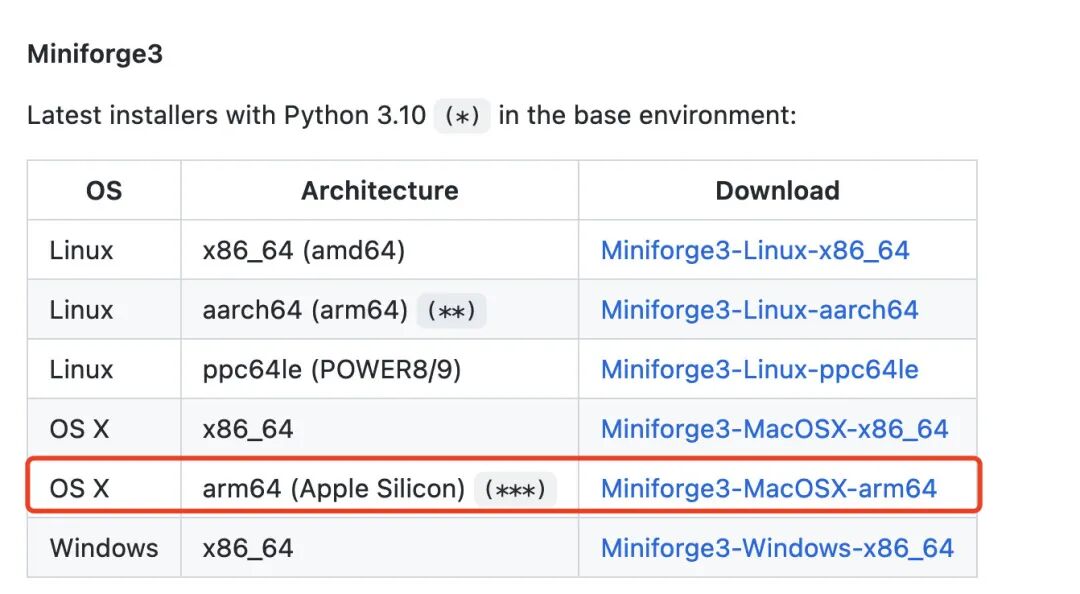This screenshot has width=1080, height=594.
Task: Open the Miniforge3-Linux-x86_64 download link
Action: pos(754,250)
